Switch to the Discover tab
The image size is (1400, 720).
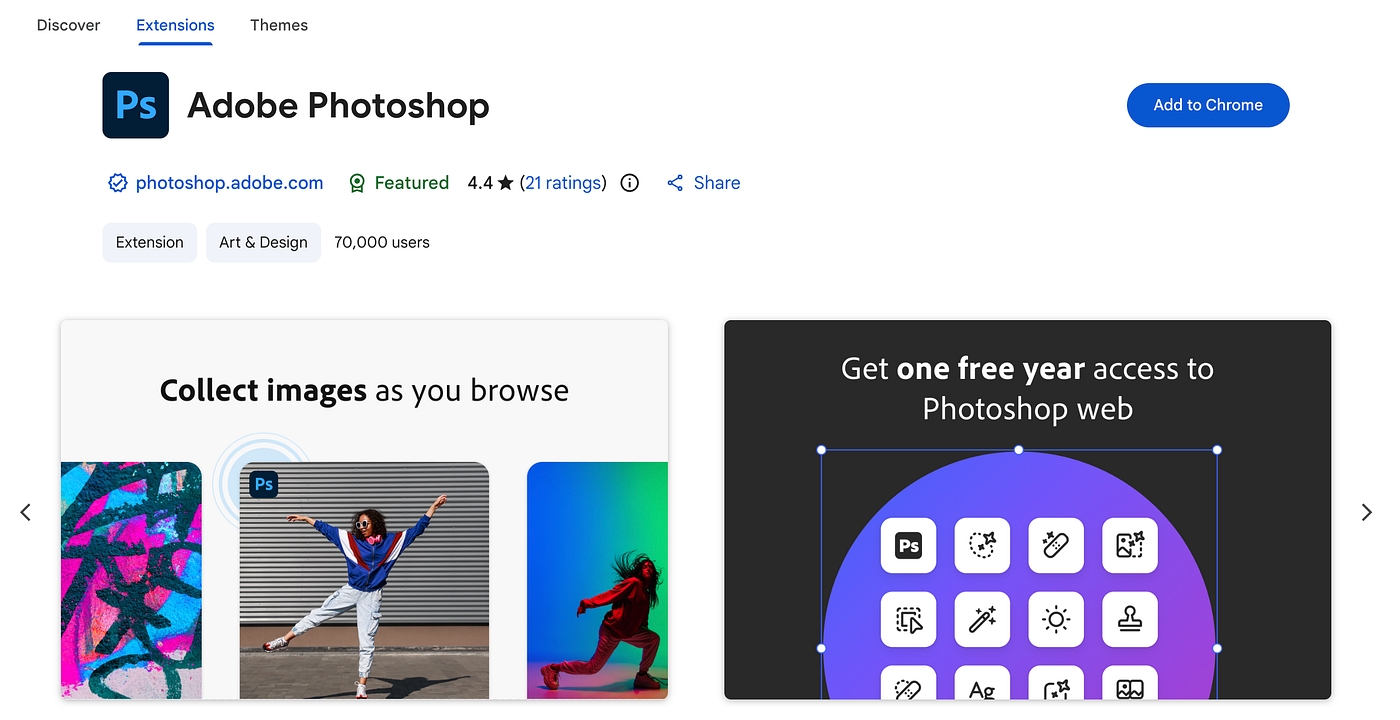click(x=68, y=25)
